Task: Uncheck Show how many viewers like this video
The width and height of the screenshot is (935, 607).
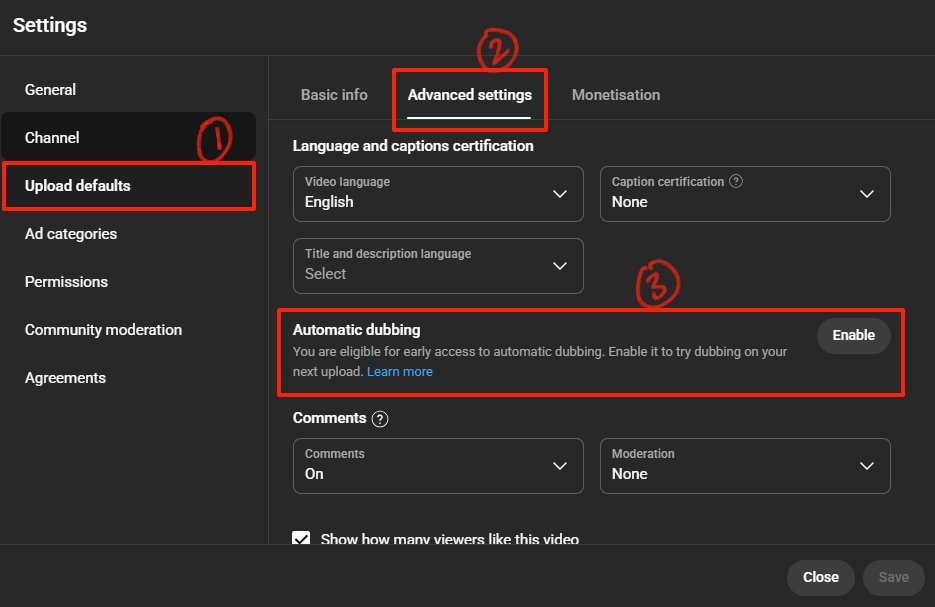Action: click(x=301, y=539)
